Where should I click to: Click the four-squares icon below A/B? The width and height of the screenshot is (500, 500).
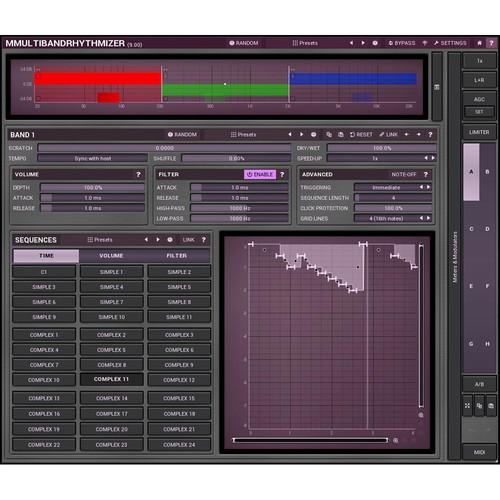(x=467, y=406)
